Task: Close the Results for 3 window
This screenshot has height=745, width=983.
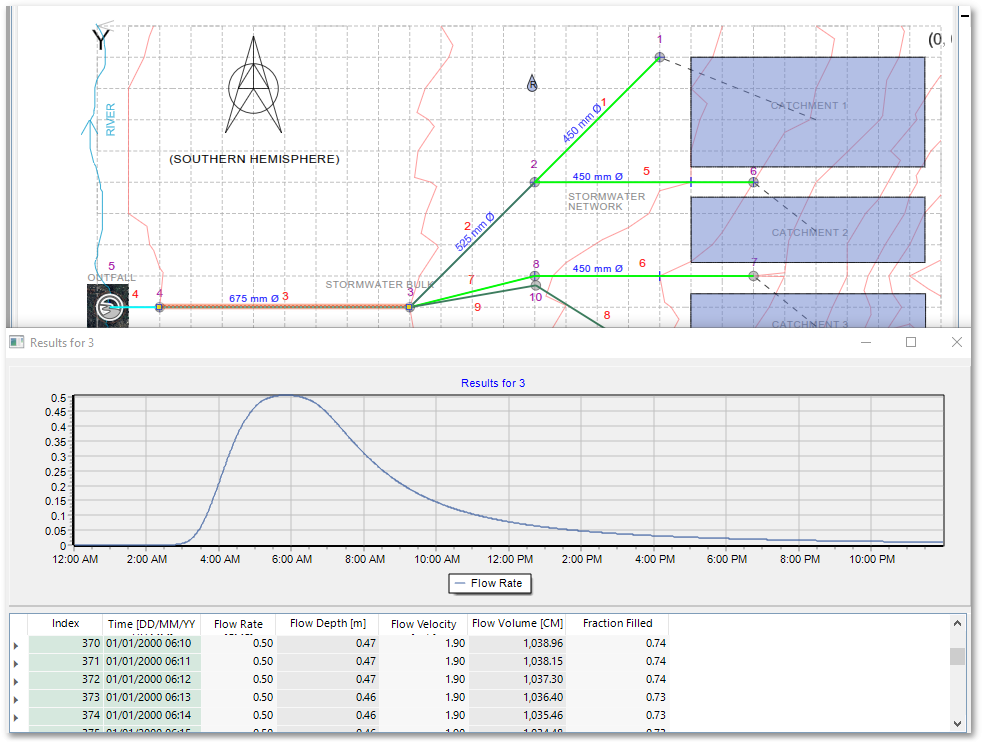Action: 957,342
